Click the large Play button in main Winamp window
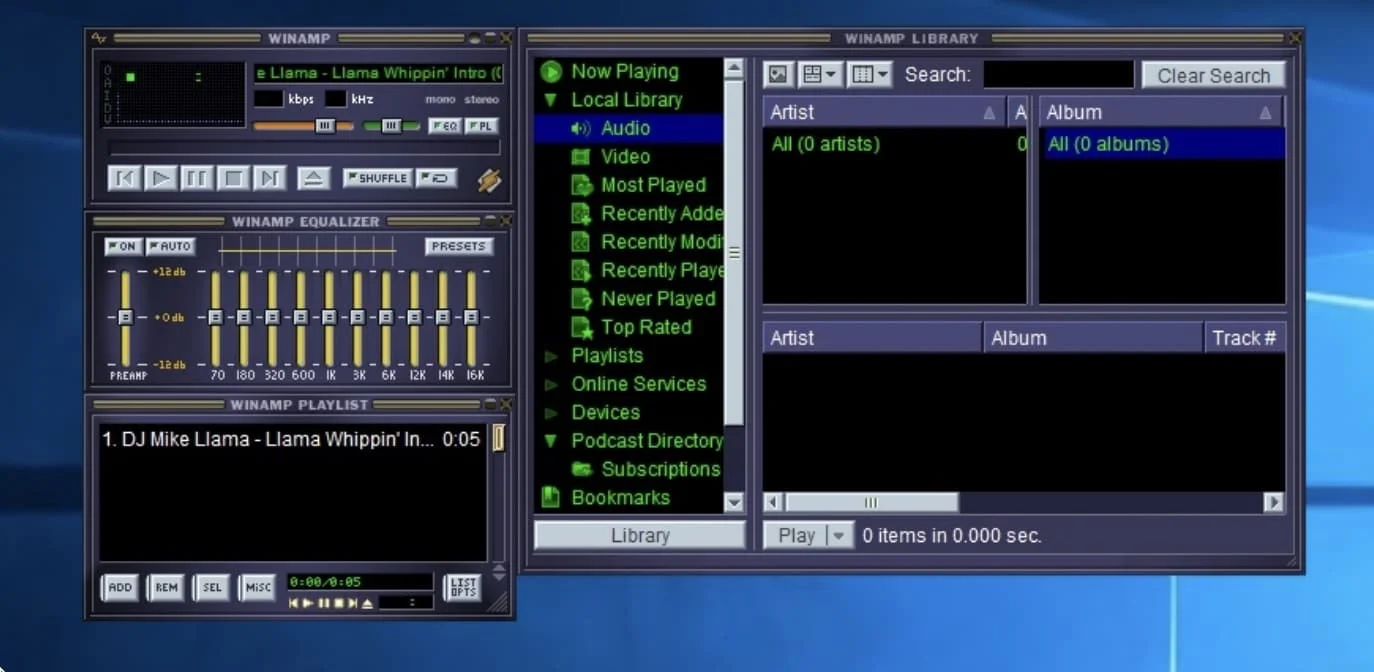1374x672 pixels. click(x=161, y=178)
